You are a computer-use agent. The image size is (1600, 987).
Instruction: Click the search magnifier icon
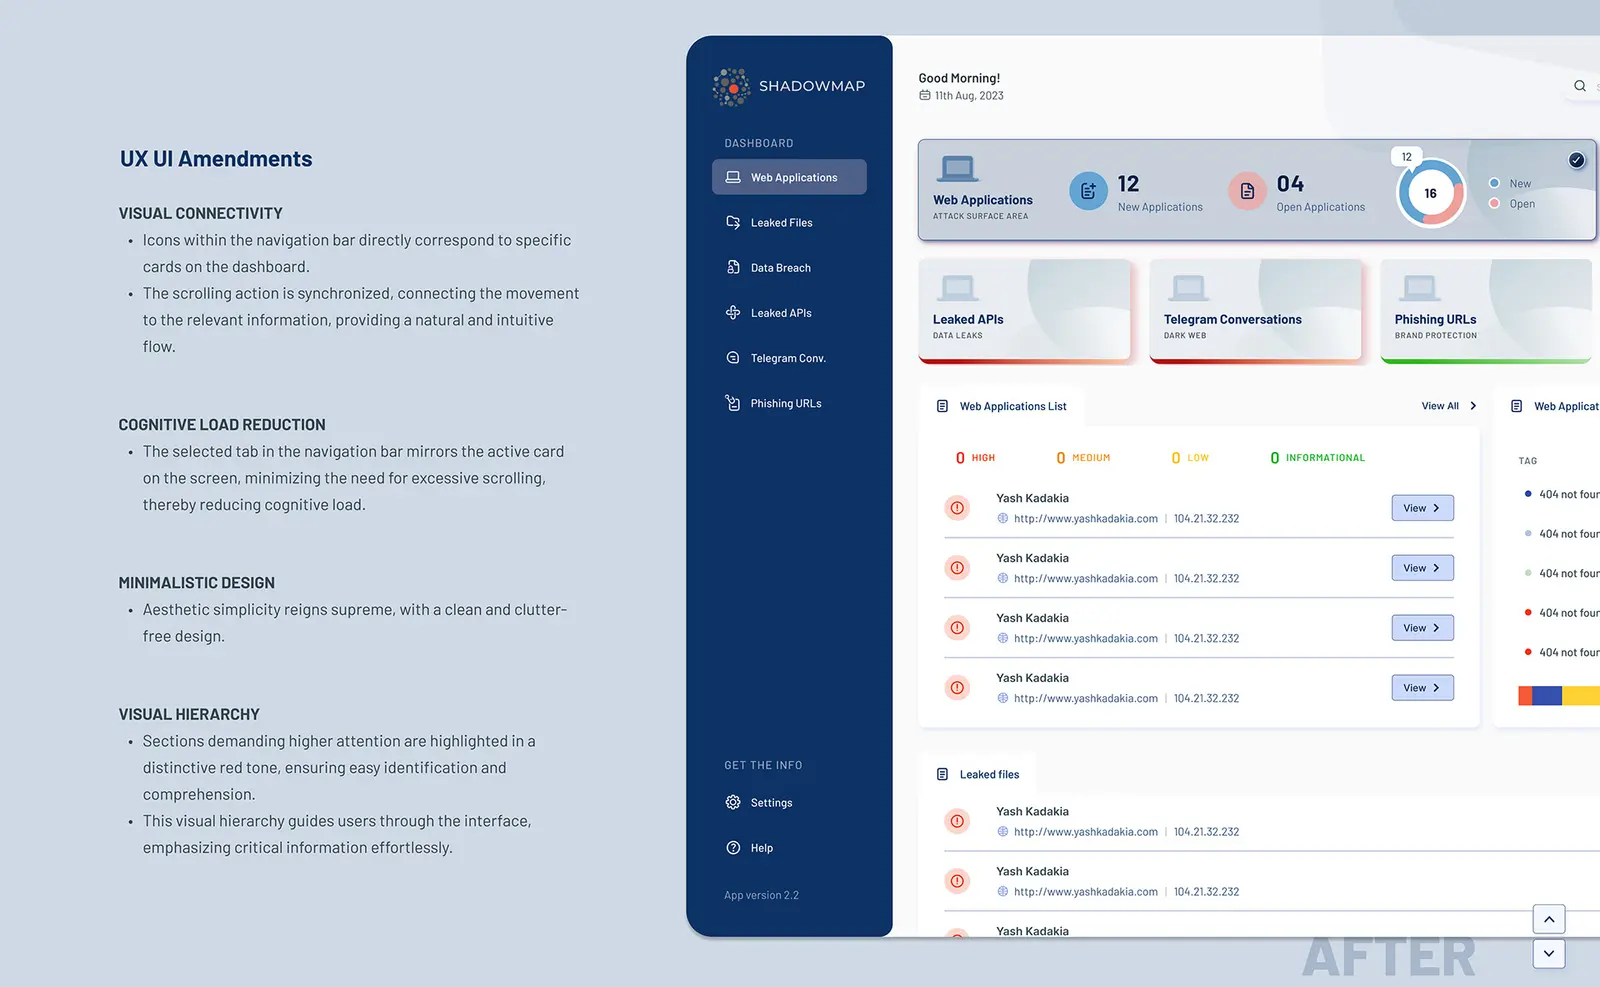(x=1580, y=86)
